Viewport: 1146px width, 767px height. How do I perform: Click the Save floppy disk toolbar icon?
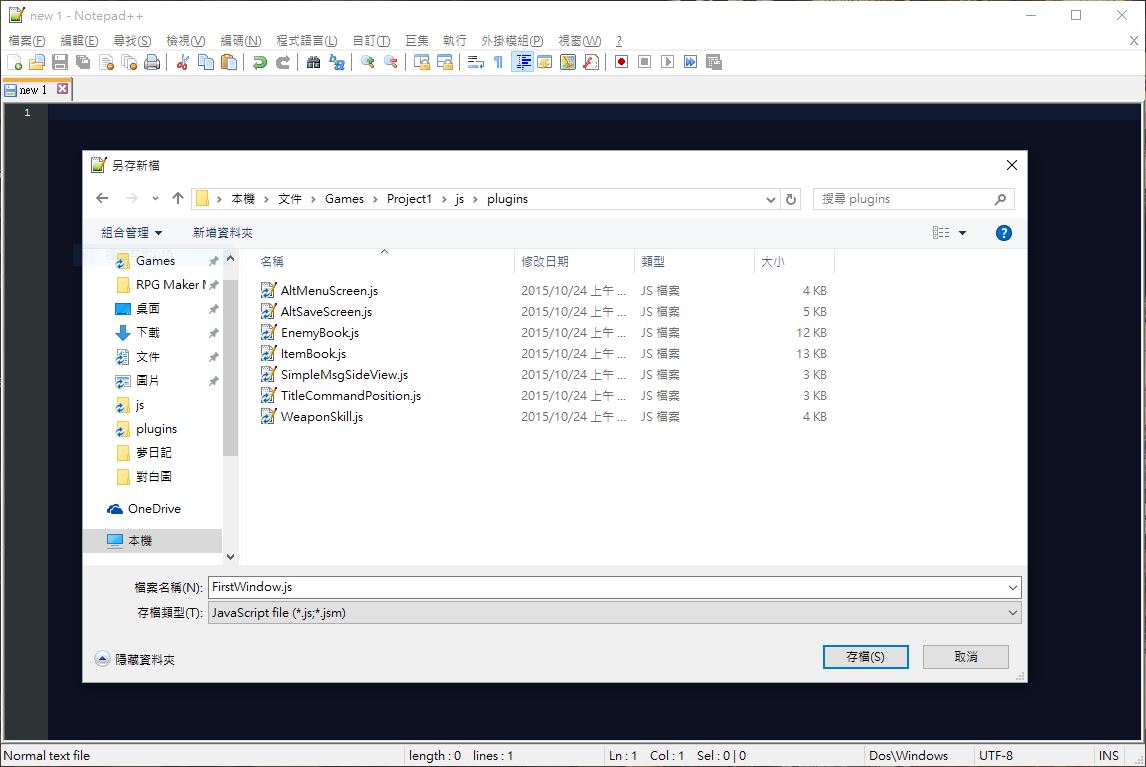pyautogui.click(x=60, y=62)
